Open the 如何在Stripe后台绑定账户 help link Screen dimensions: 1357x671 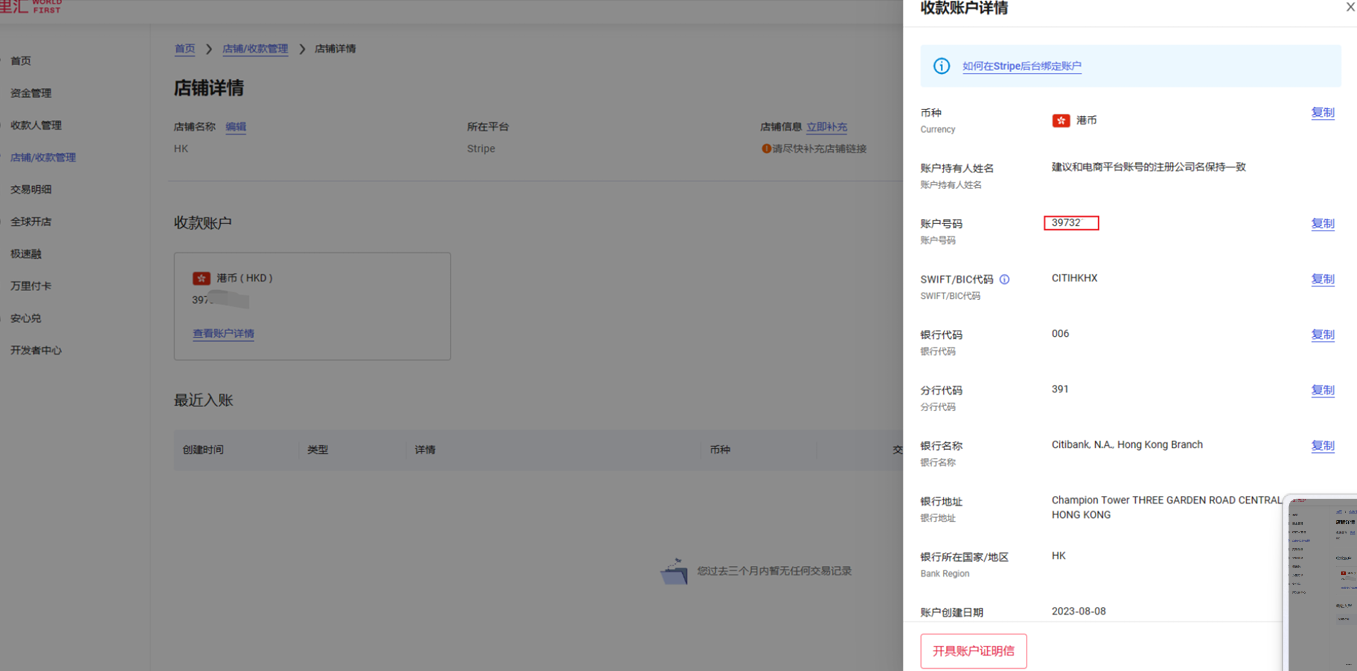[x=1021, y=67]
